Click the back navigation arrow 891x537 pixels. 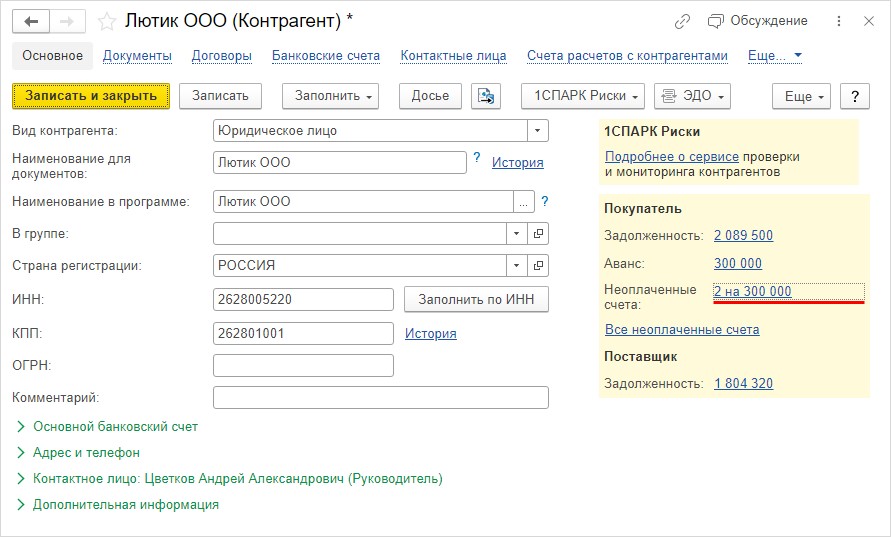tap(31, 22)
